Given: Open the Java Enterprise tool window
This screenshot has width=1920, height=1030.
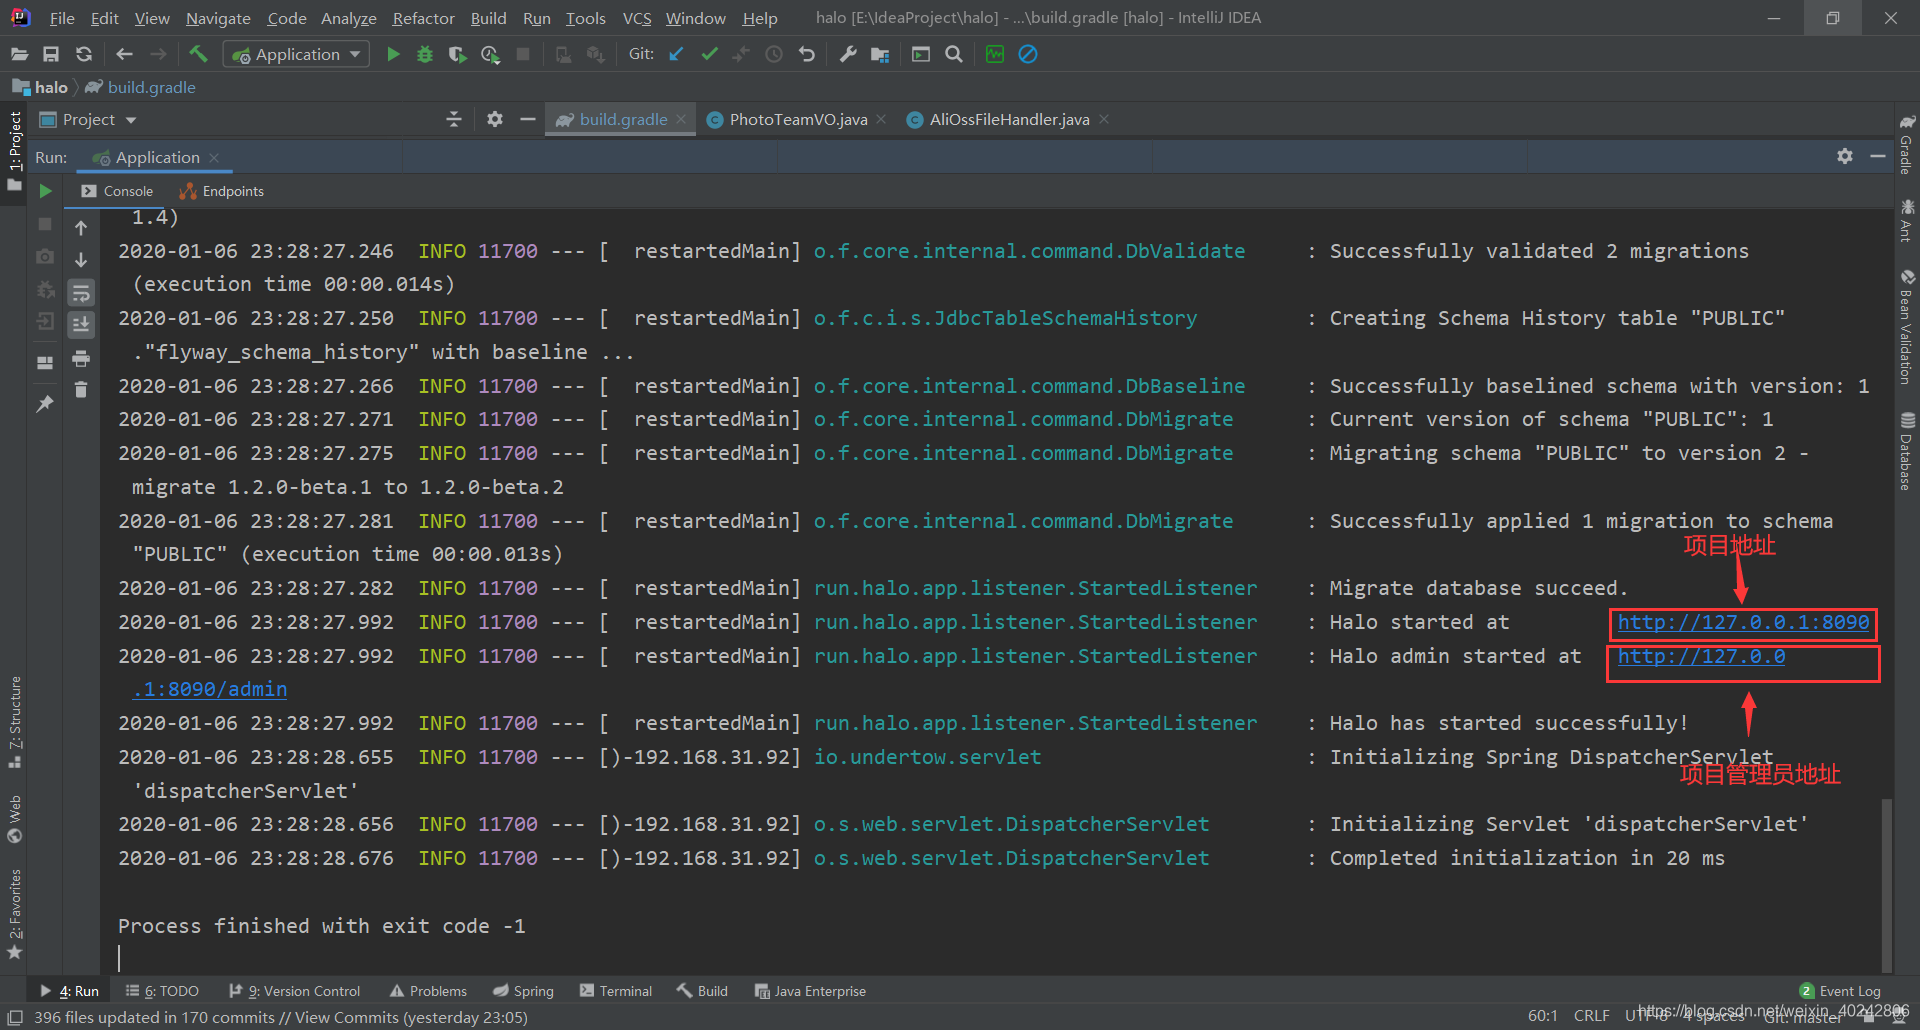Looking at the screenshot, I should (x=810, y=991).
